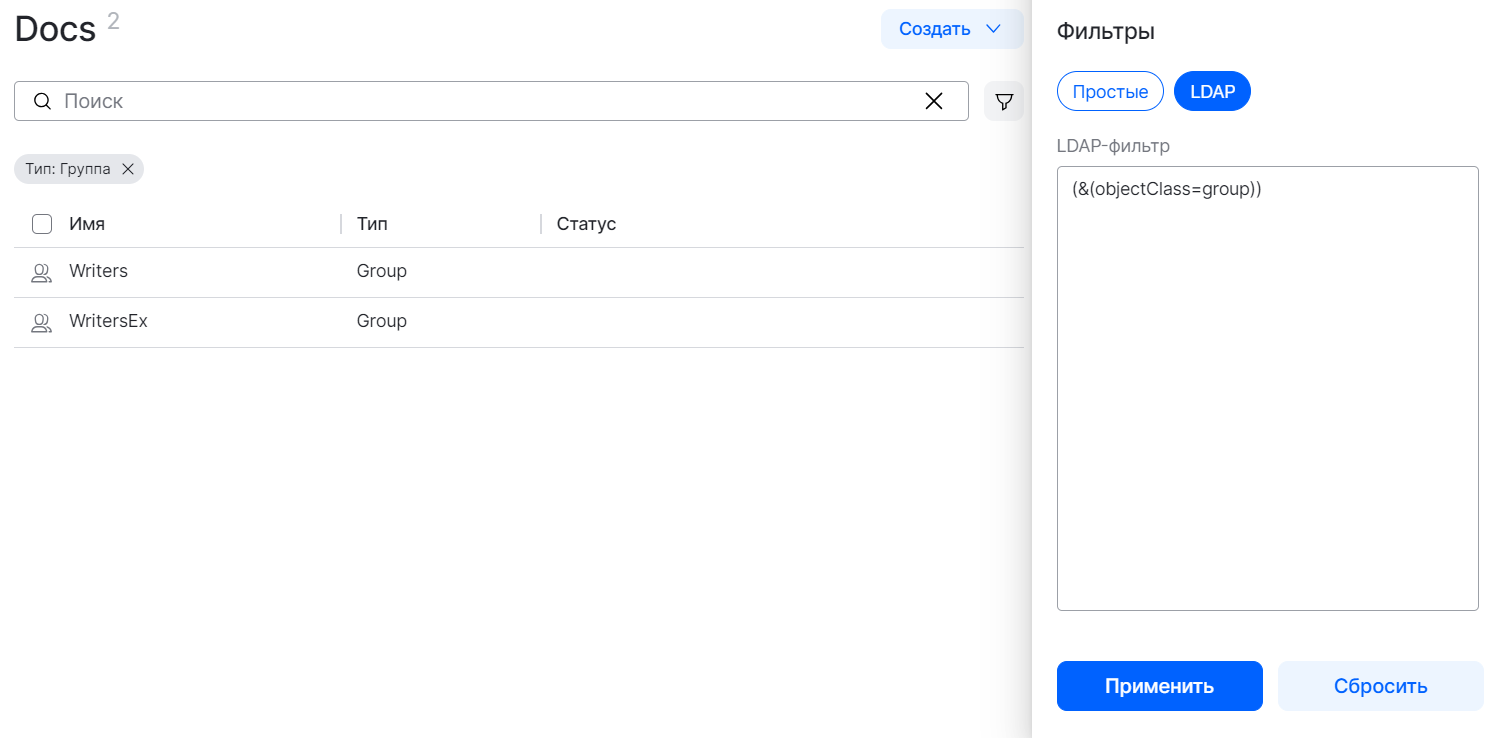Open the Фильтры panel header
Screen dimensions: 1493x738
pyautogui.click(x=1105, y=31)
